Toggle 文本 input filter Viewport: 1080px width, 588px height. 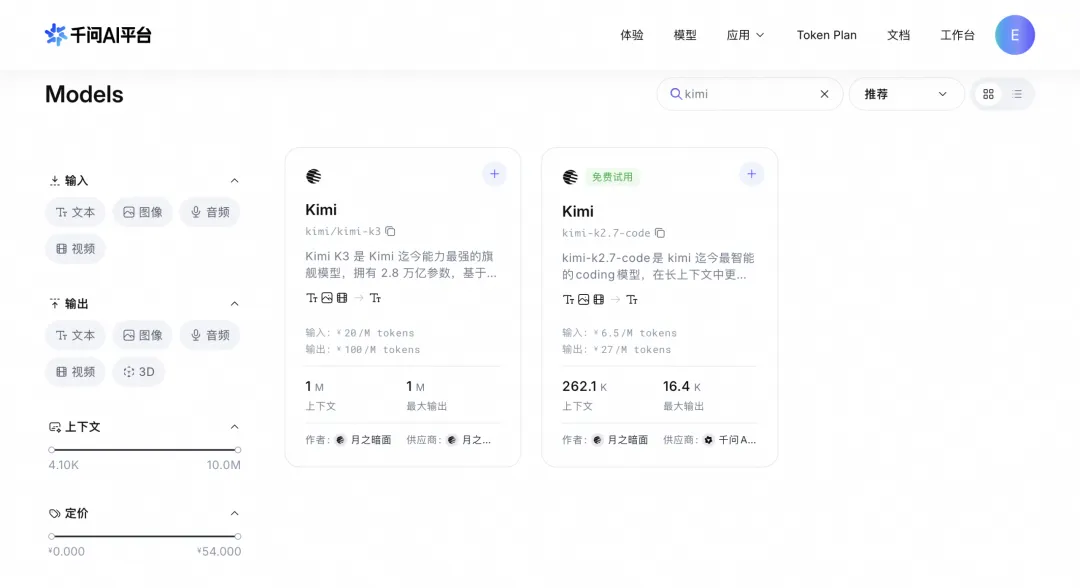(x=75, y=212)
